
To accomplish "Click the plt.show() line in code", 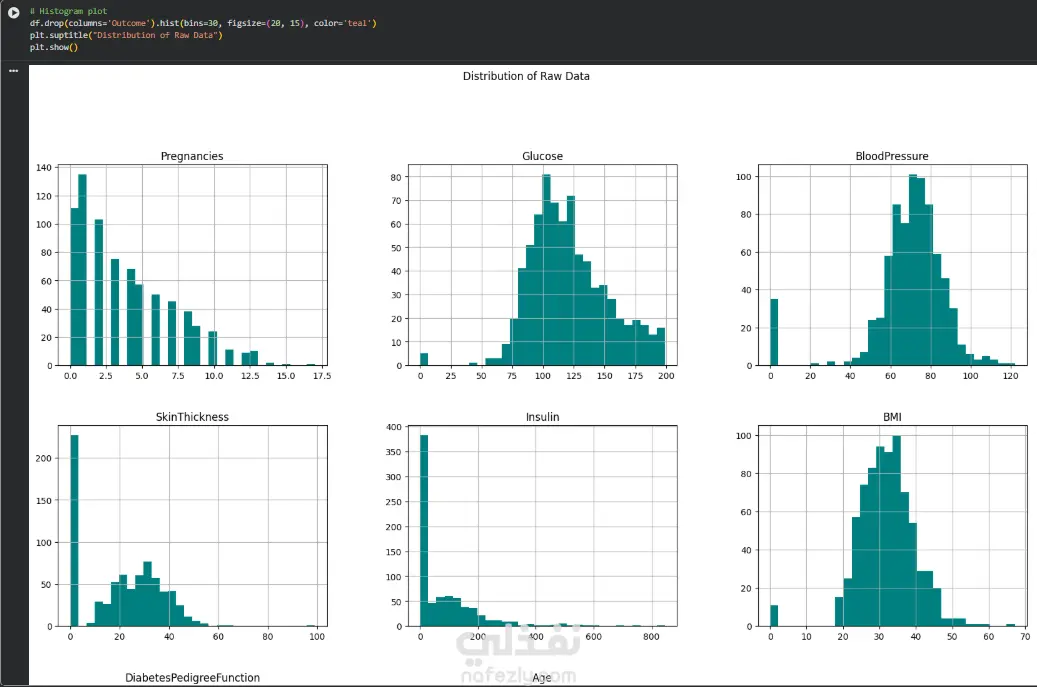I will pos(54,47).
